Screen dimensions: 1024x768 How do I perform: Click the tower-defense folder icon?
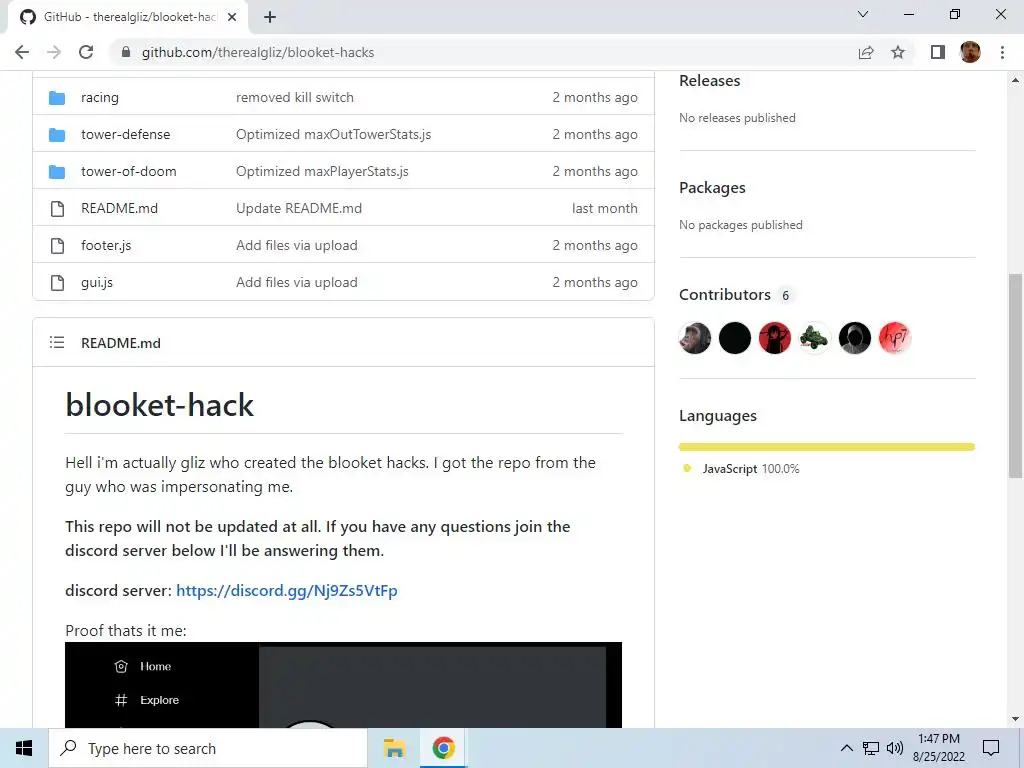57,135
